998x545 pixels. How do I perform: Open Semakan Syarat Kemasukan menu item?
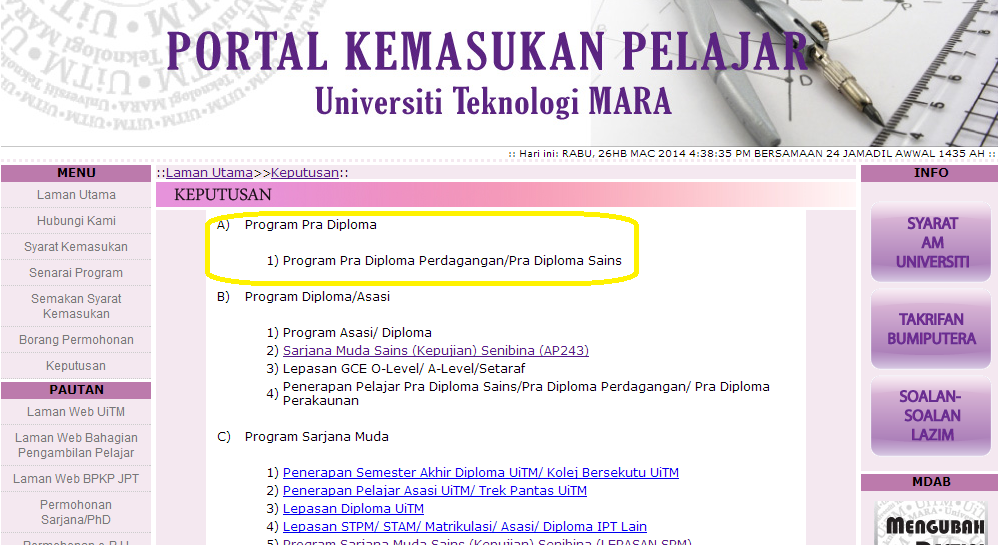pos(76,306)
